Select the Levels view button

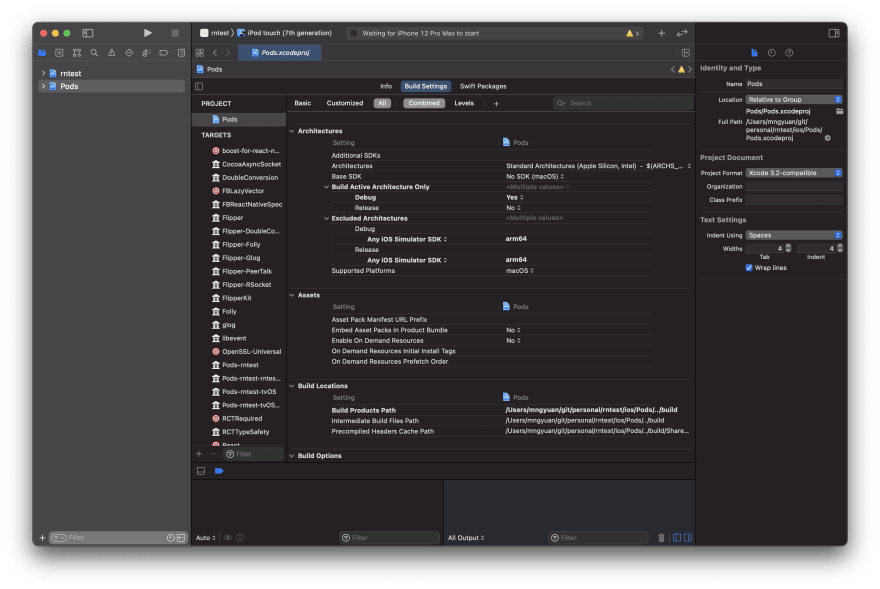[x=464, y=103]
